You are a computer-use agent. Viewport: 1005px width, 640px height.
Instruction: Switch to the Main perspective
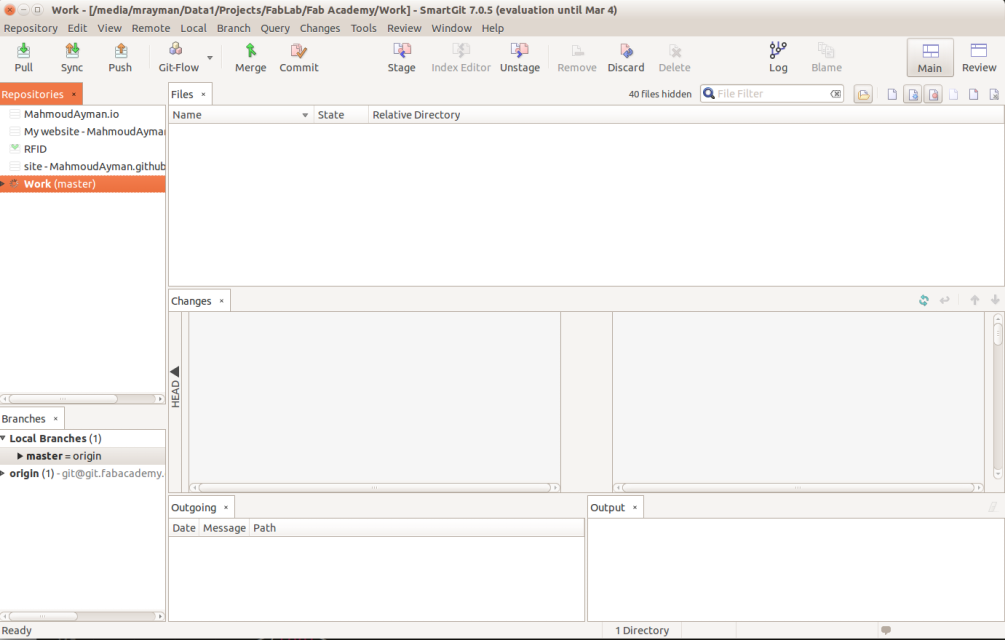pyautogui.click(x=930, y=58)
